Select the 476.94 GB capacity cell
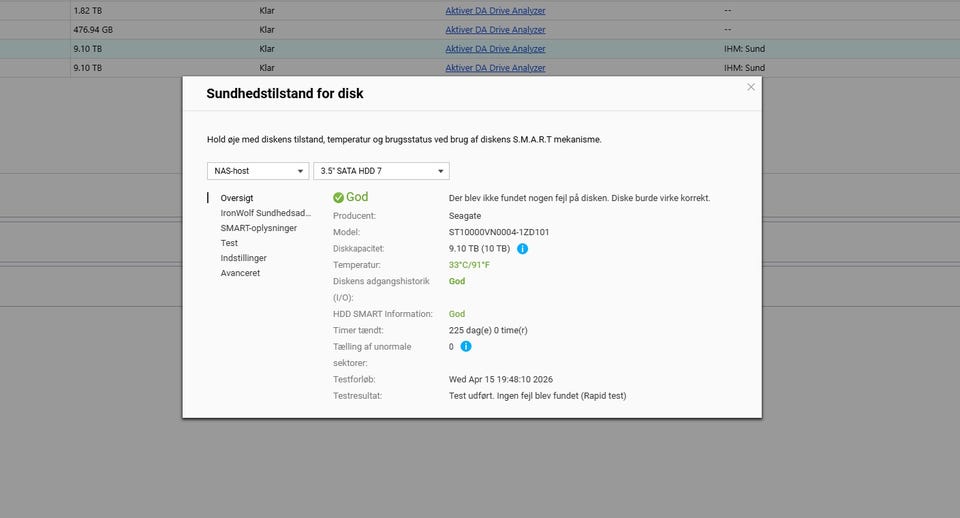Screen dimensions: 960x518 (93, 29)
